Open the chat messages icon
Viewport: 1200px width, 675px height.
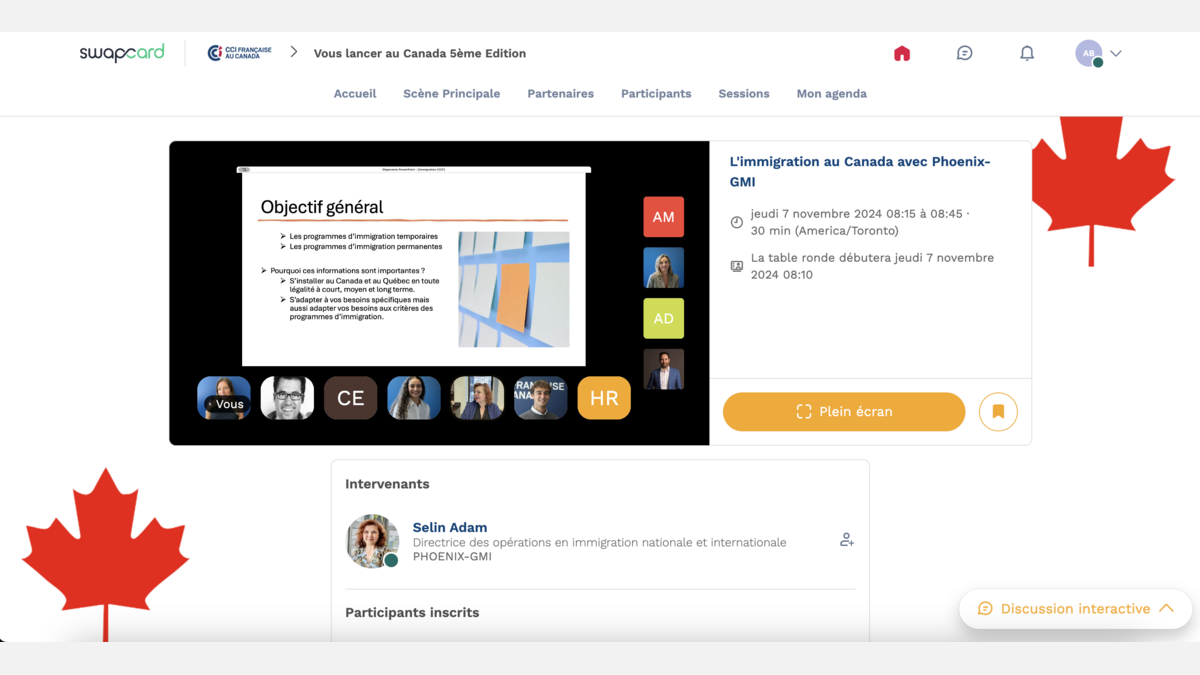[x=964, y=53]
